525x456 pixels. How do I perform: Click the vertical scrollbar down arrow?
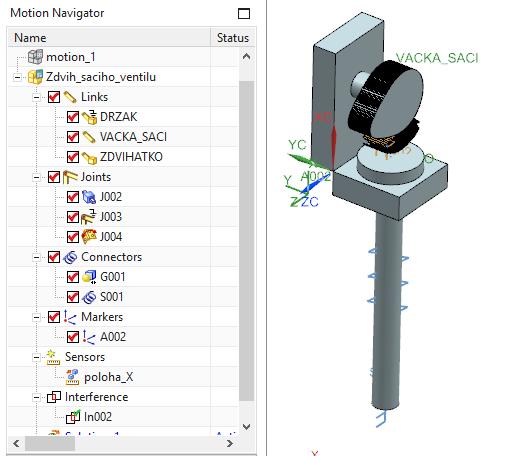click(x=246, y=427)
